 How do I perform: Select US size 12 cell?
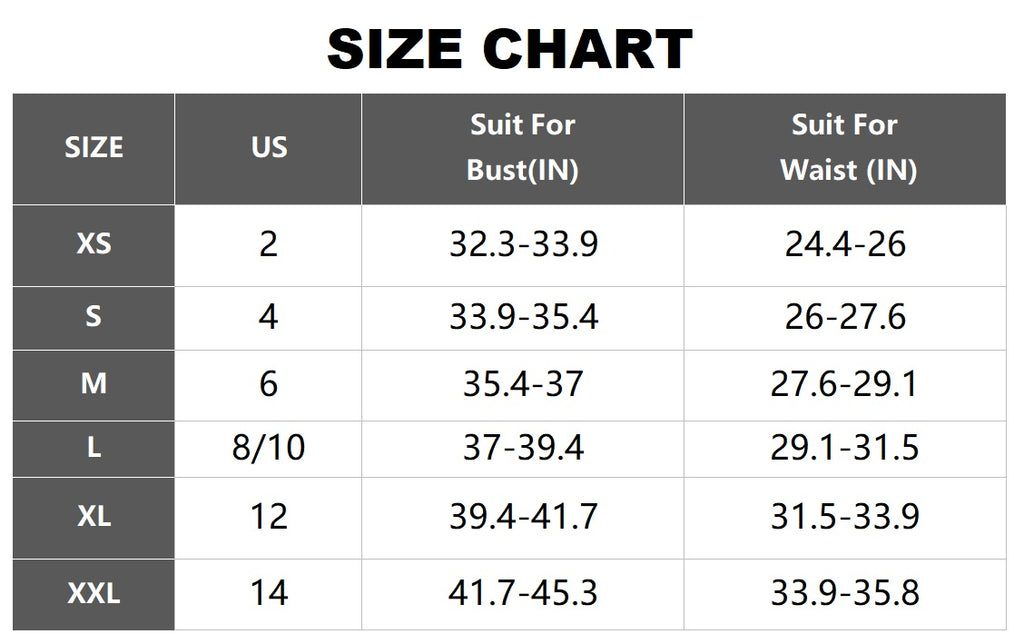tap(268, 517)
